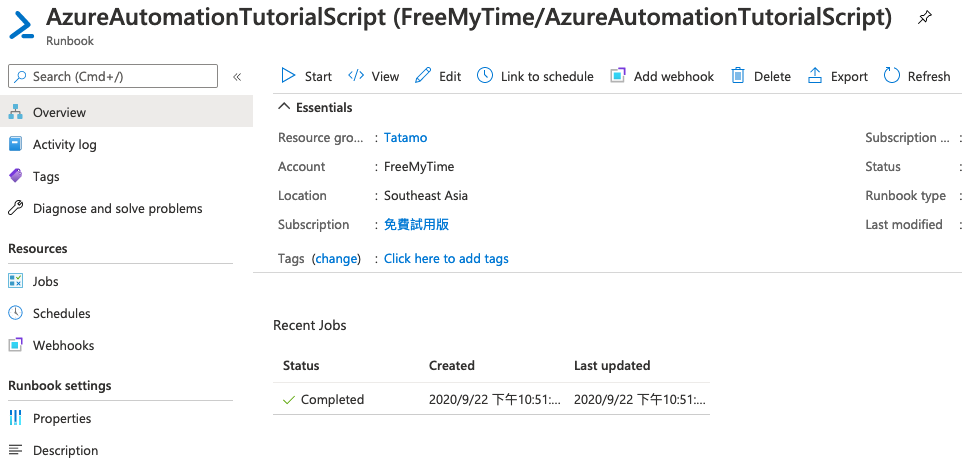Click the Delete toolbar label
The width and height of the screenshot is (962, 473).
click(772, 77)
